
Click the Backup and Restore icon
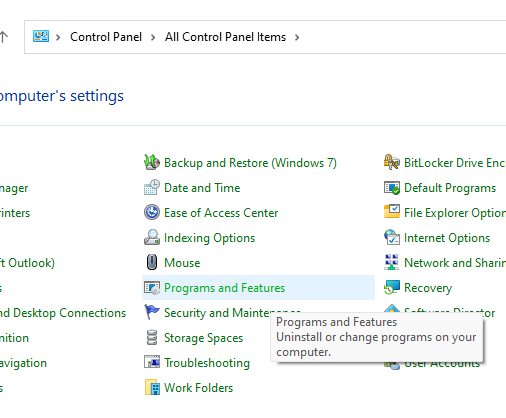[x=152, y=162]
